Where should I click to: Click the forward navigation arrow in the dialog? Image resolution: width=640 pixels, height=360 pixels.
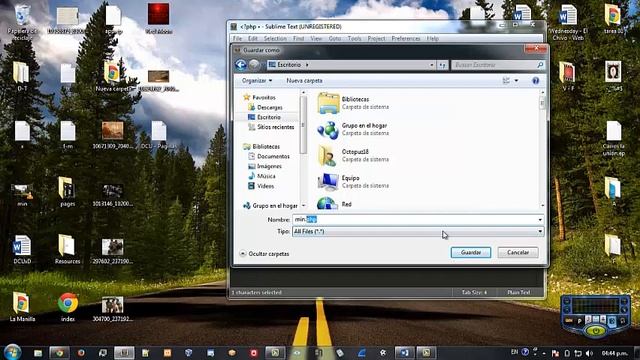click(x=254, y=65)
